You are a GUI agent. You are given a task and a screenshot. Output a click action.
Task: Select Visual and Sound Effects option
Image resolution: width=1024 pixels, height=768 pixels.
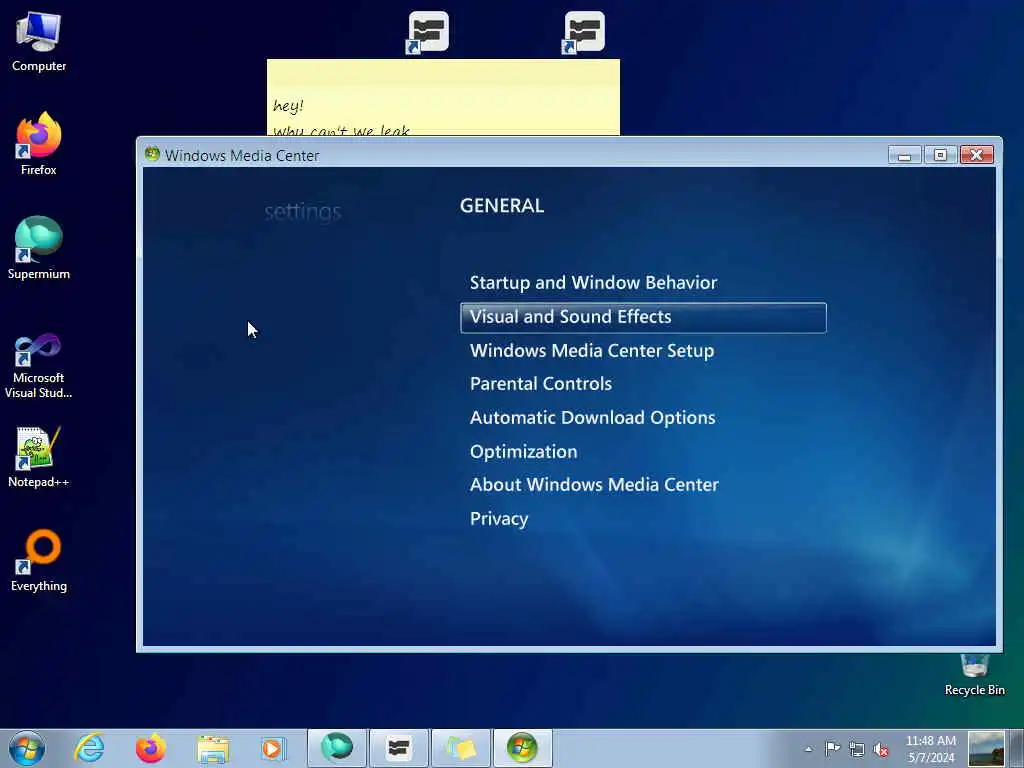click(643, 317)
